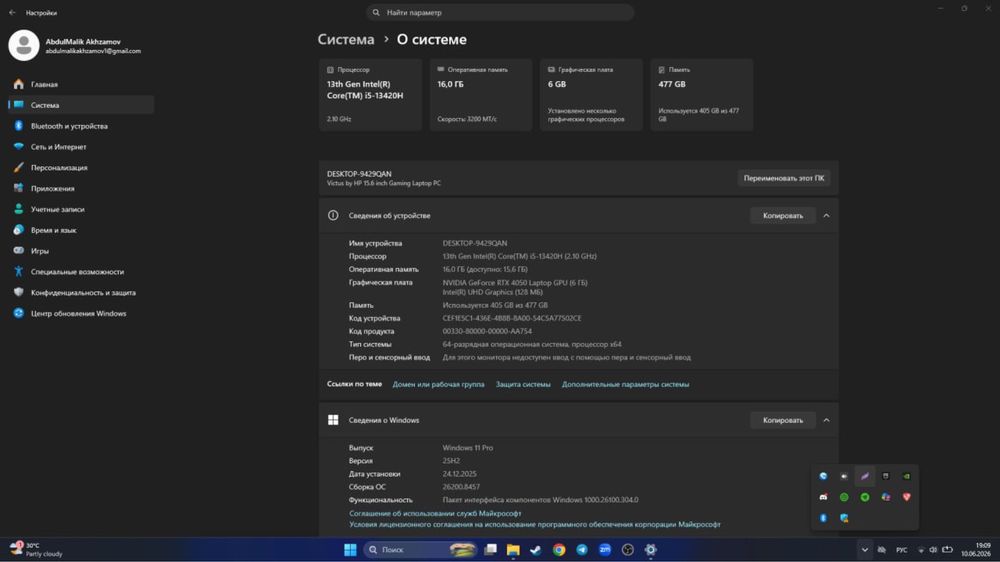Open the Приложения apps section icon

[x=18, y=188]
